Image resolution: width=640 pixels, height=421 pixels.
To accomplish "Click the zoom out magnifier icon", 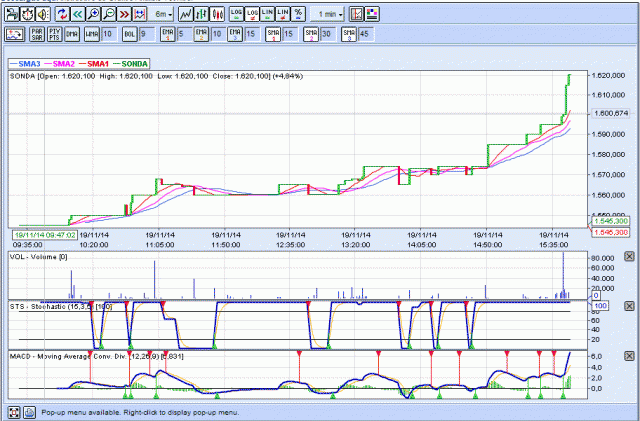I will [108, 14].
